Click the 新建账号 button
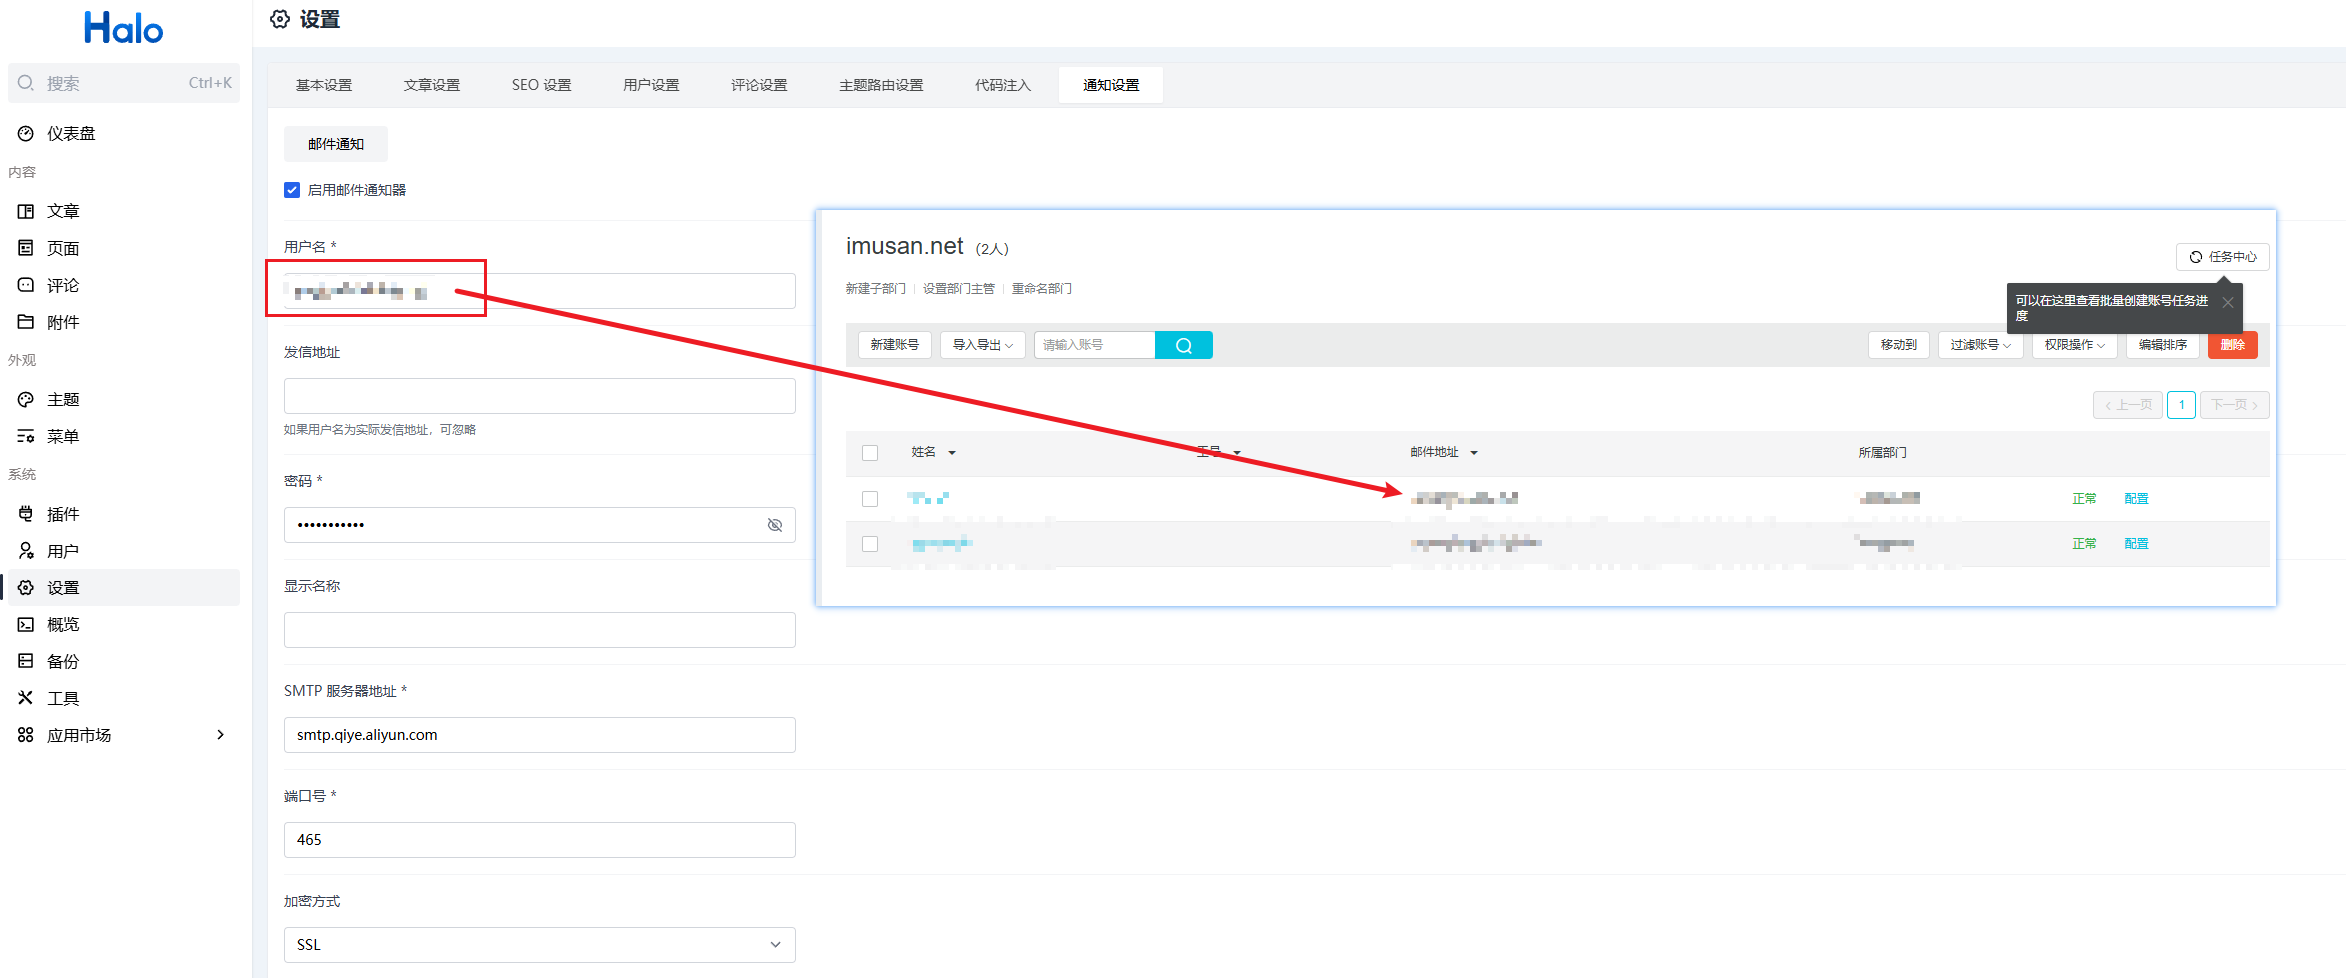The image size is (2346, 978). [894, 345]
